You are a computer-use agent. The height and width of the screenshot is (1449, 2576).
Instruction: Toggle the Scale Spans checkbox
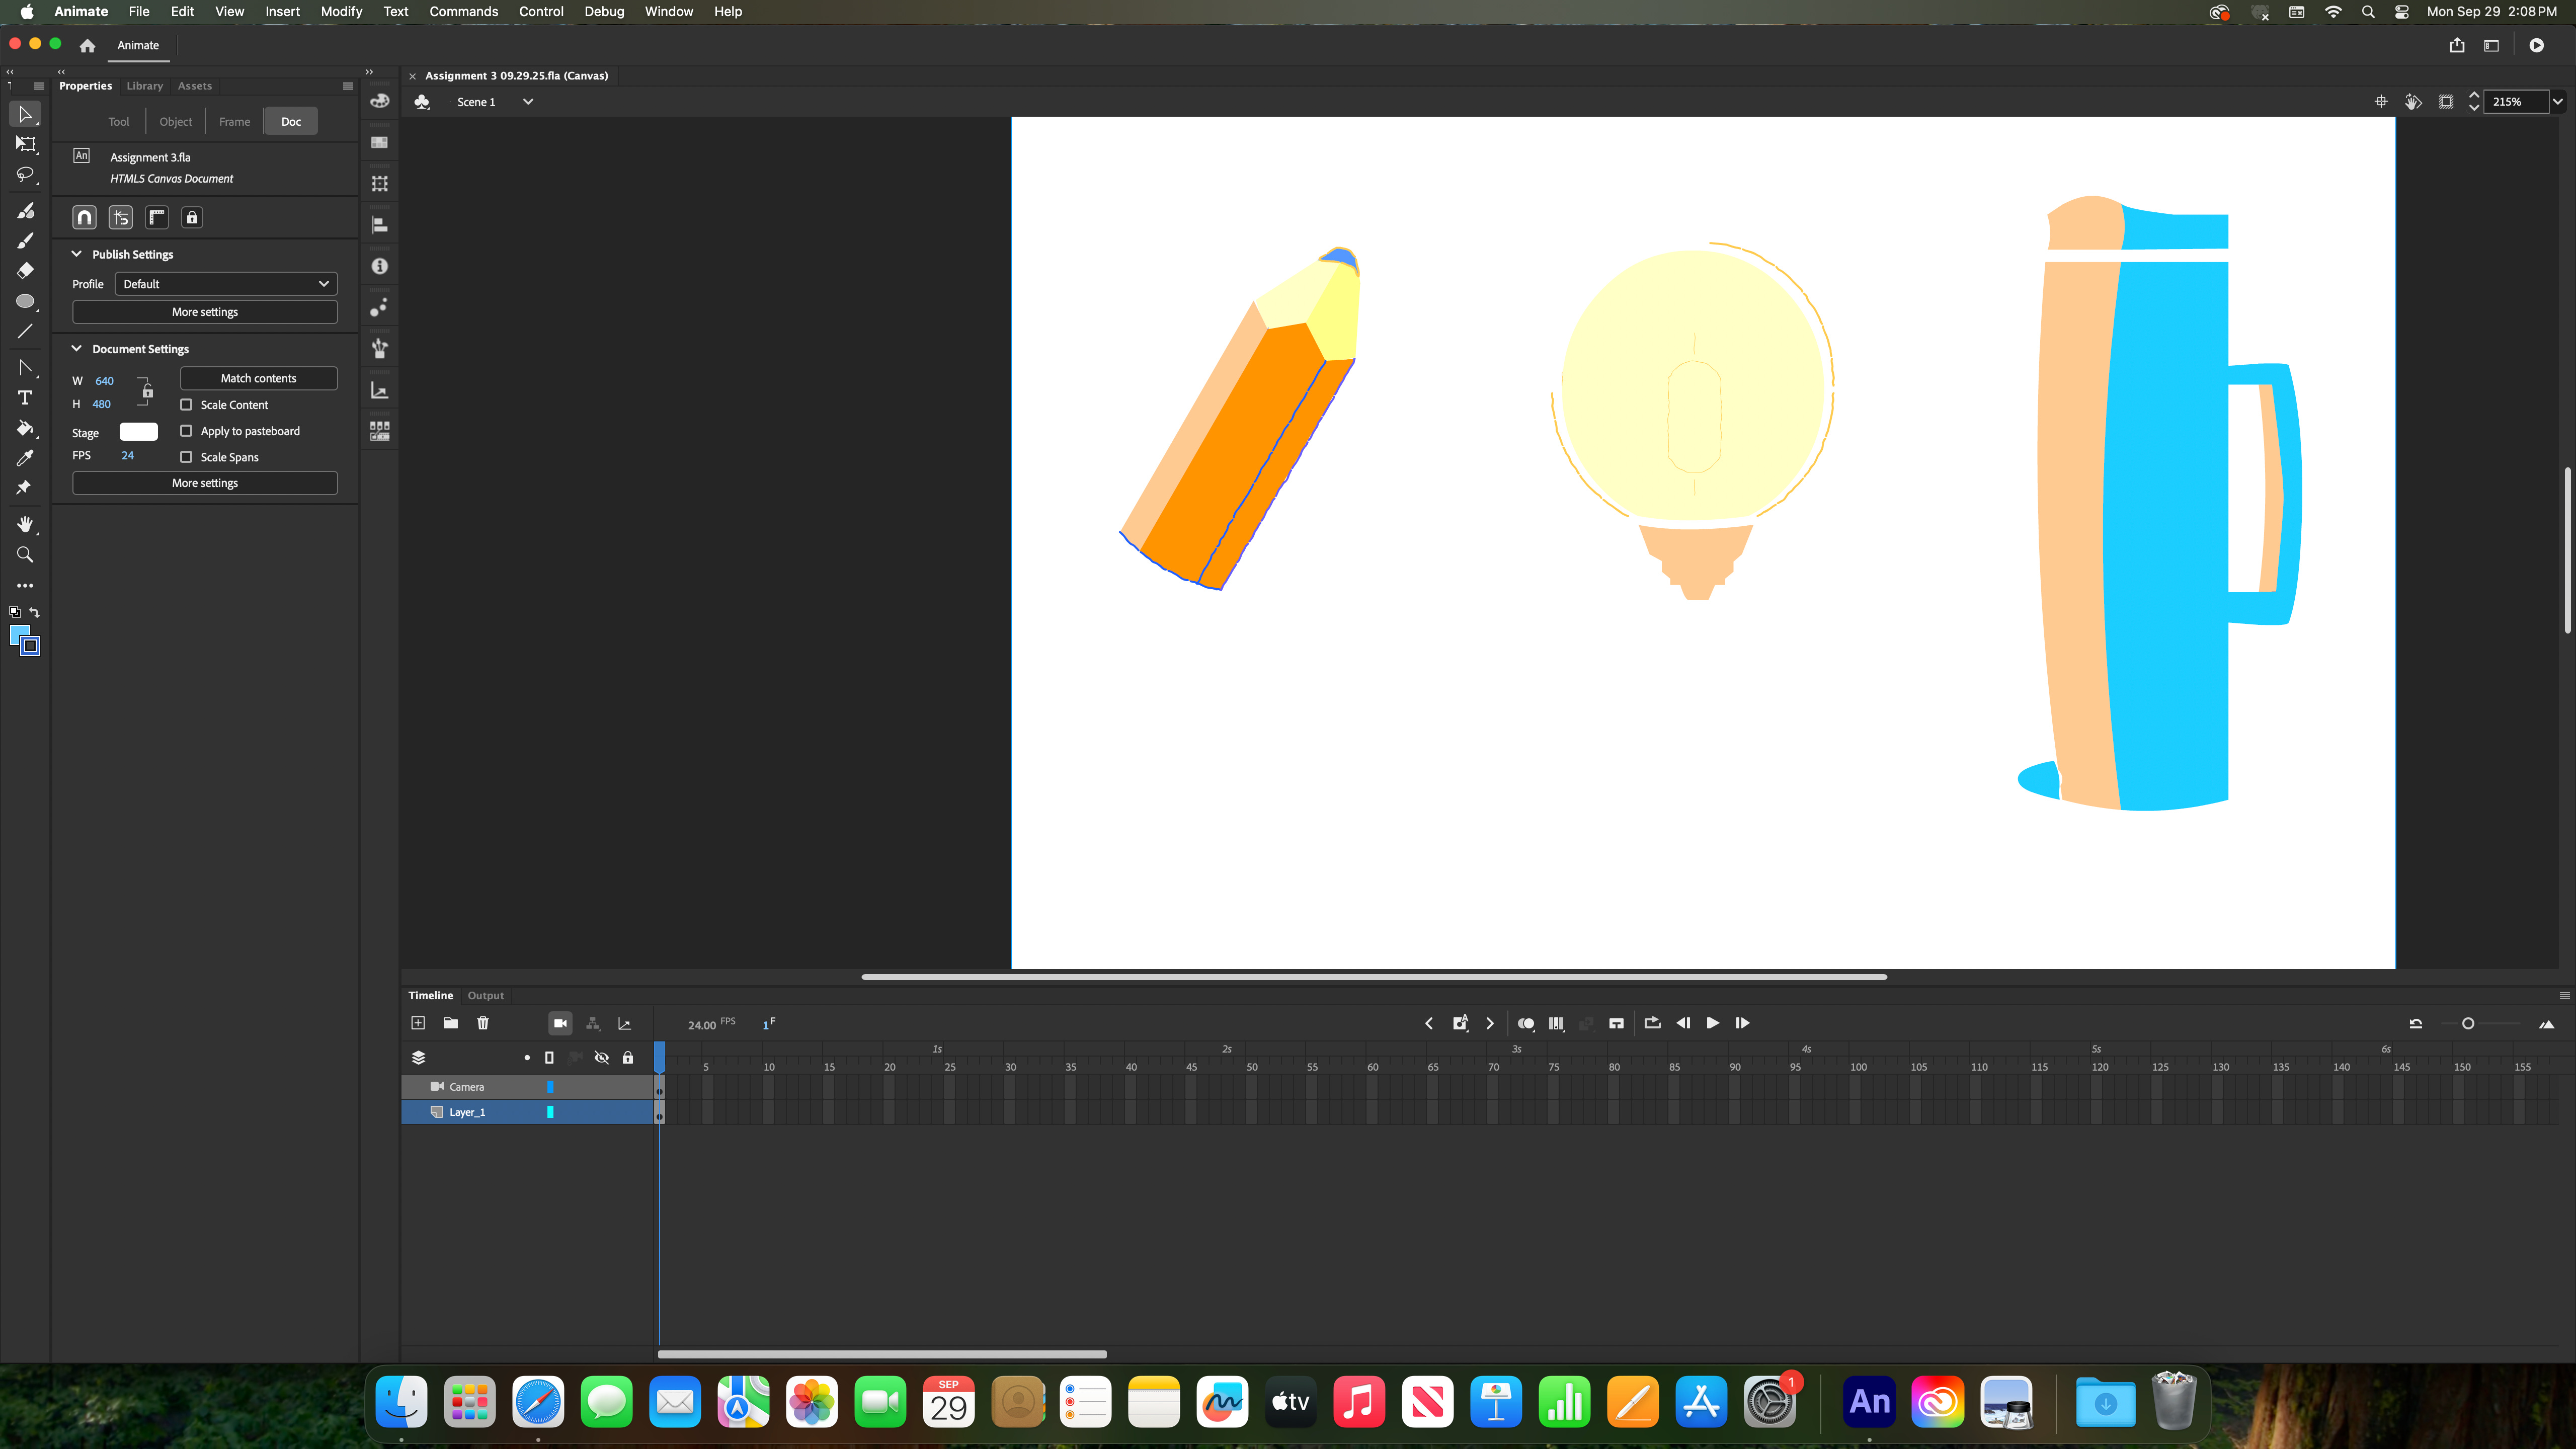click(x=186, y=457)
